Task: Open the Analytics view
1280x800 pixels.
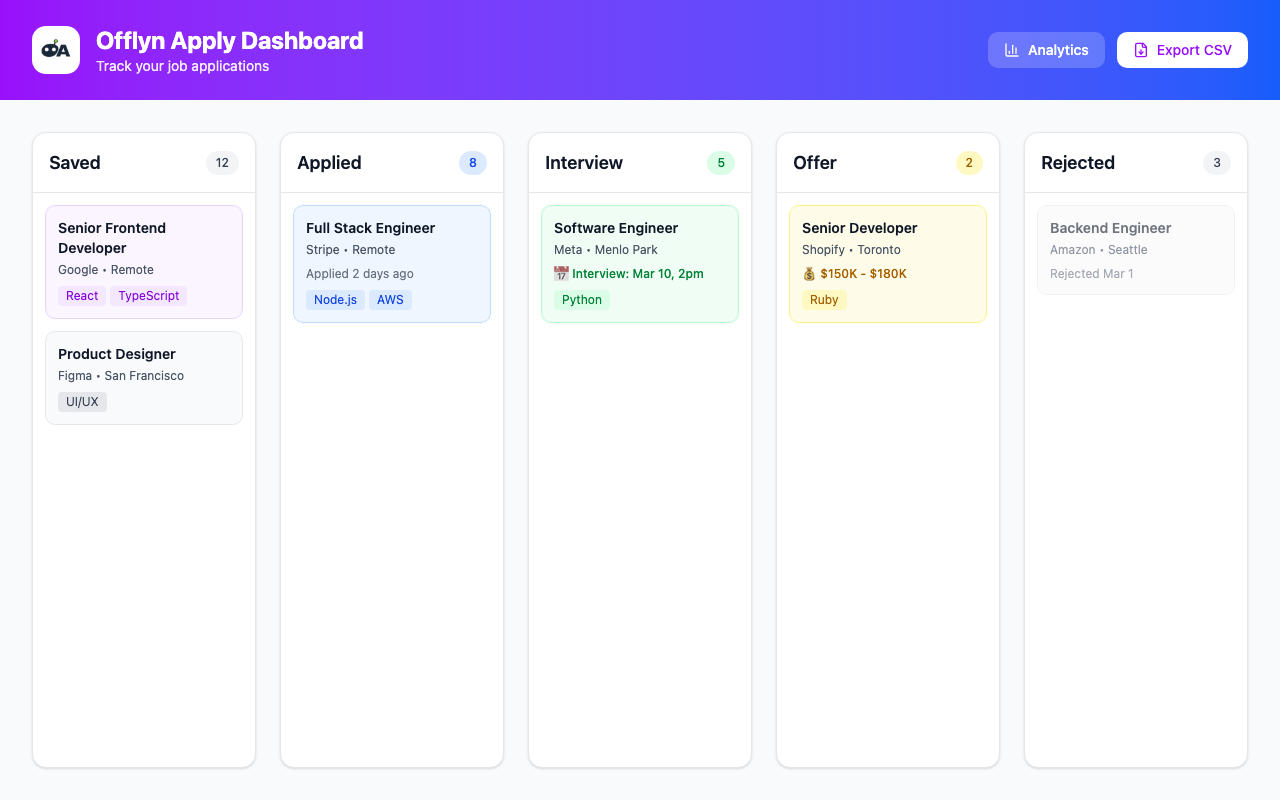Action: [x=1046, y=50]
